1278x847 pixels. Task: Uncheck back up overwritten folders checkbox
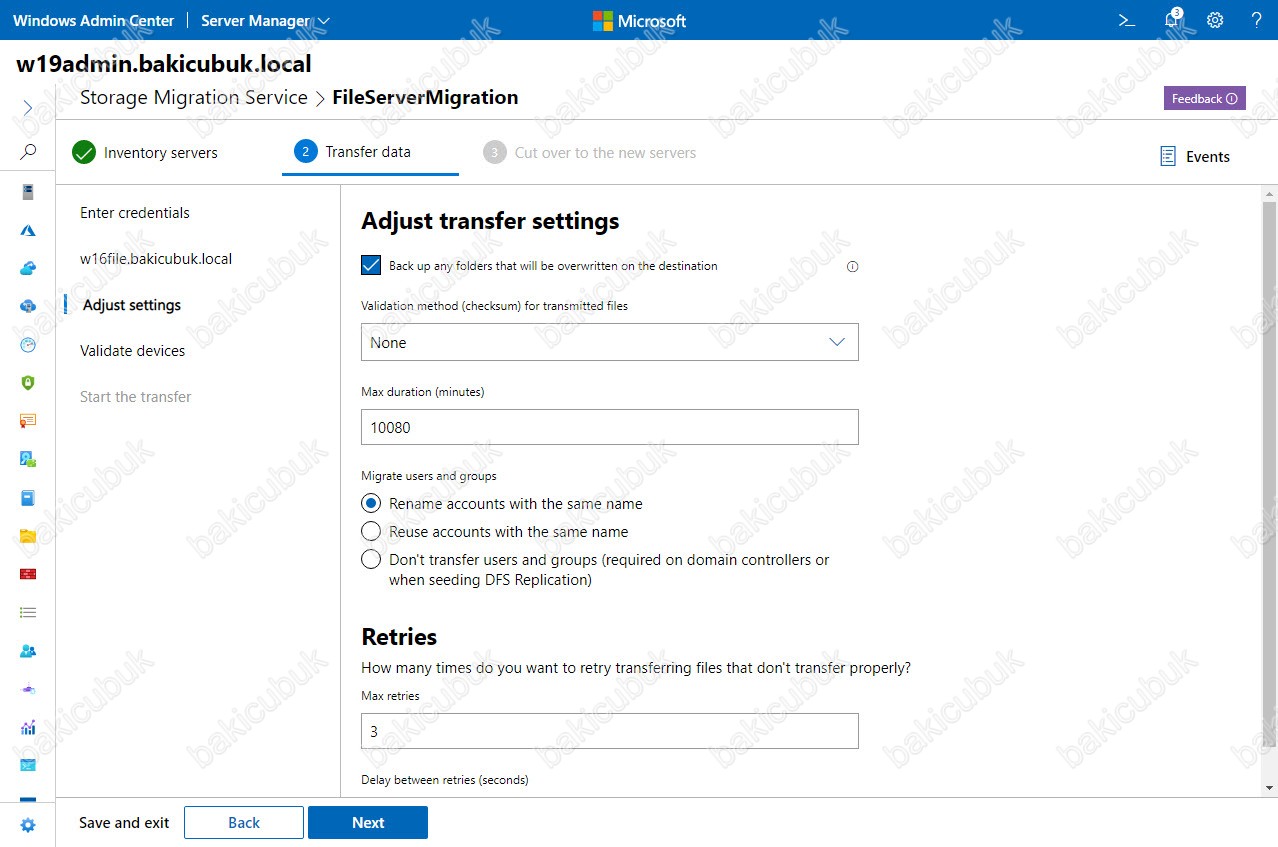coord(371,265)
